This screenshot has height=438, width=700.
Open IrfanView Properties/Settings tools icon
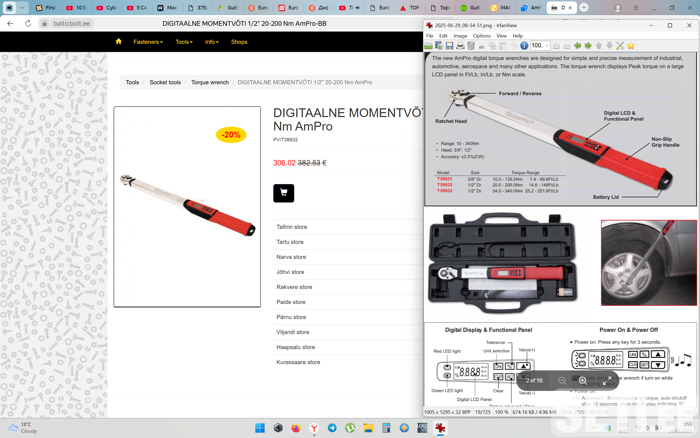coord(620,46)
